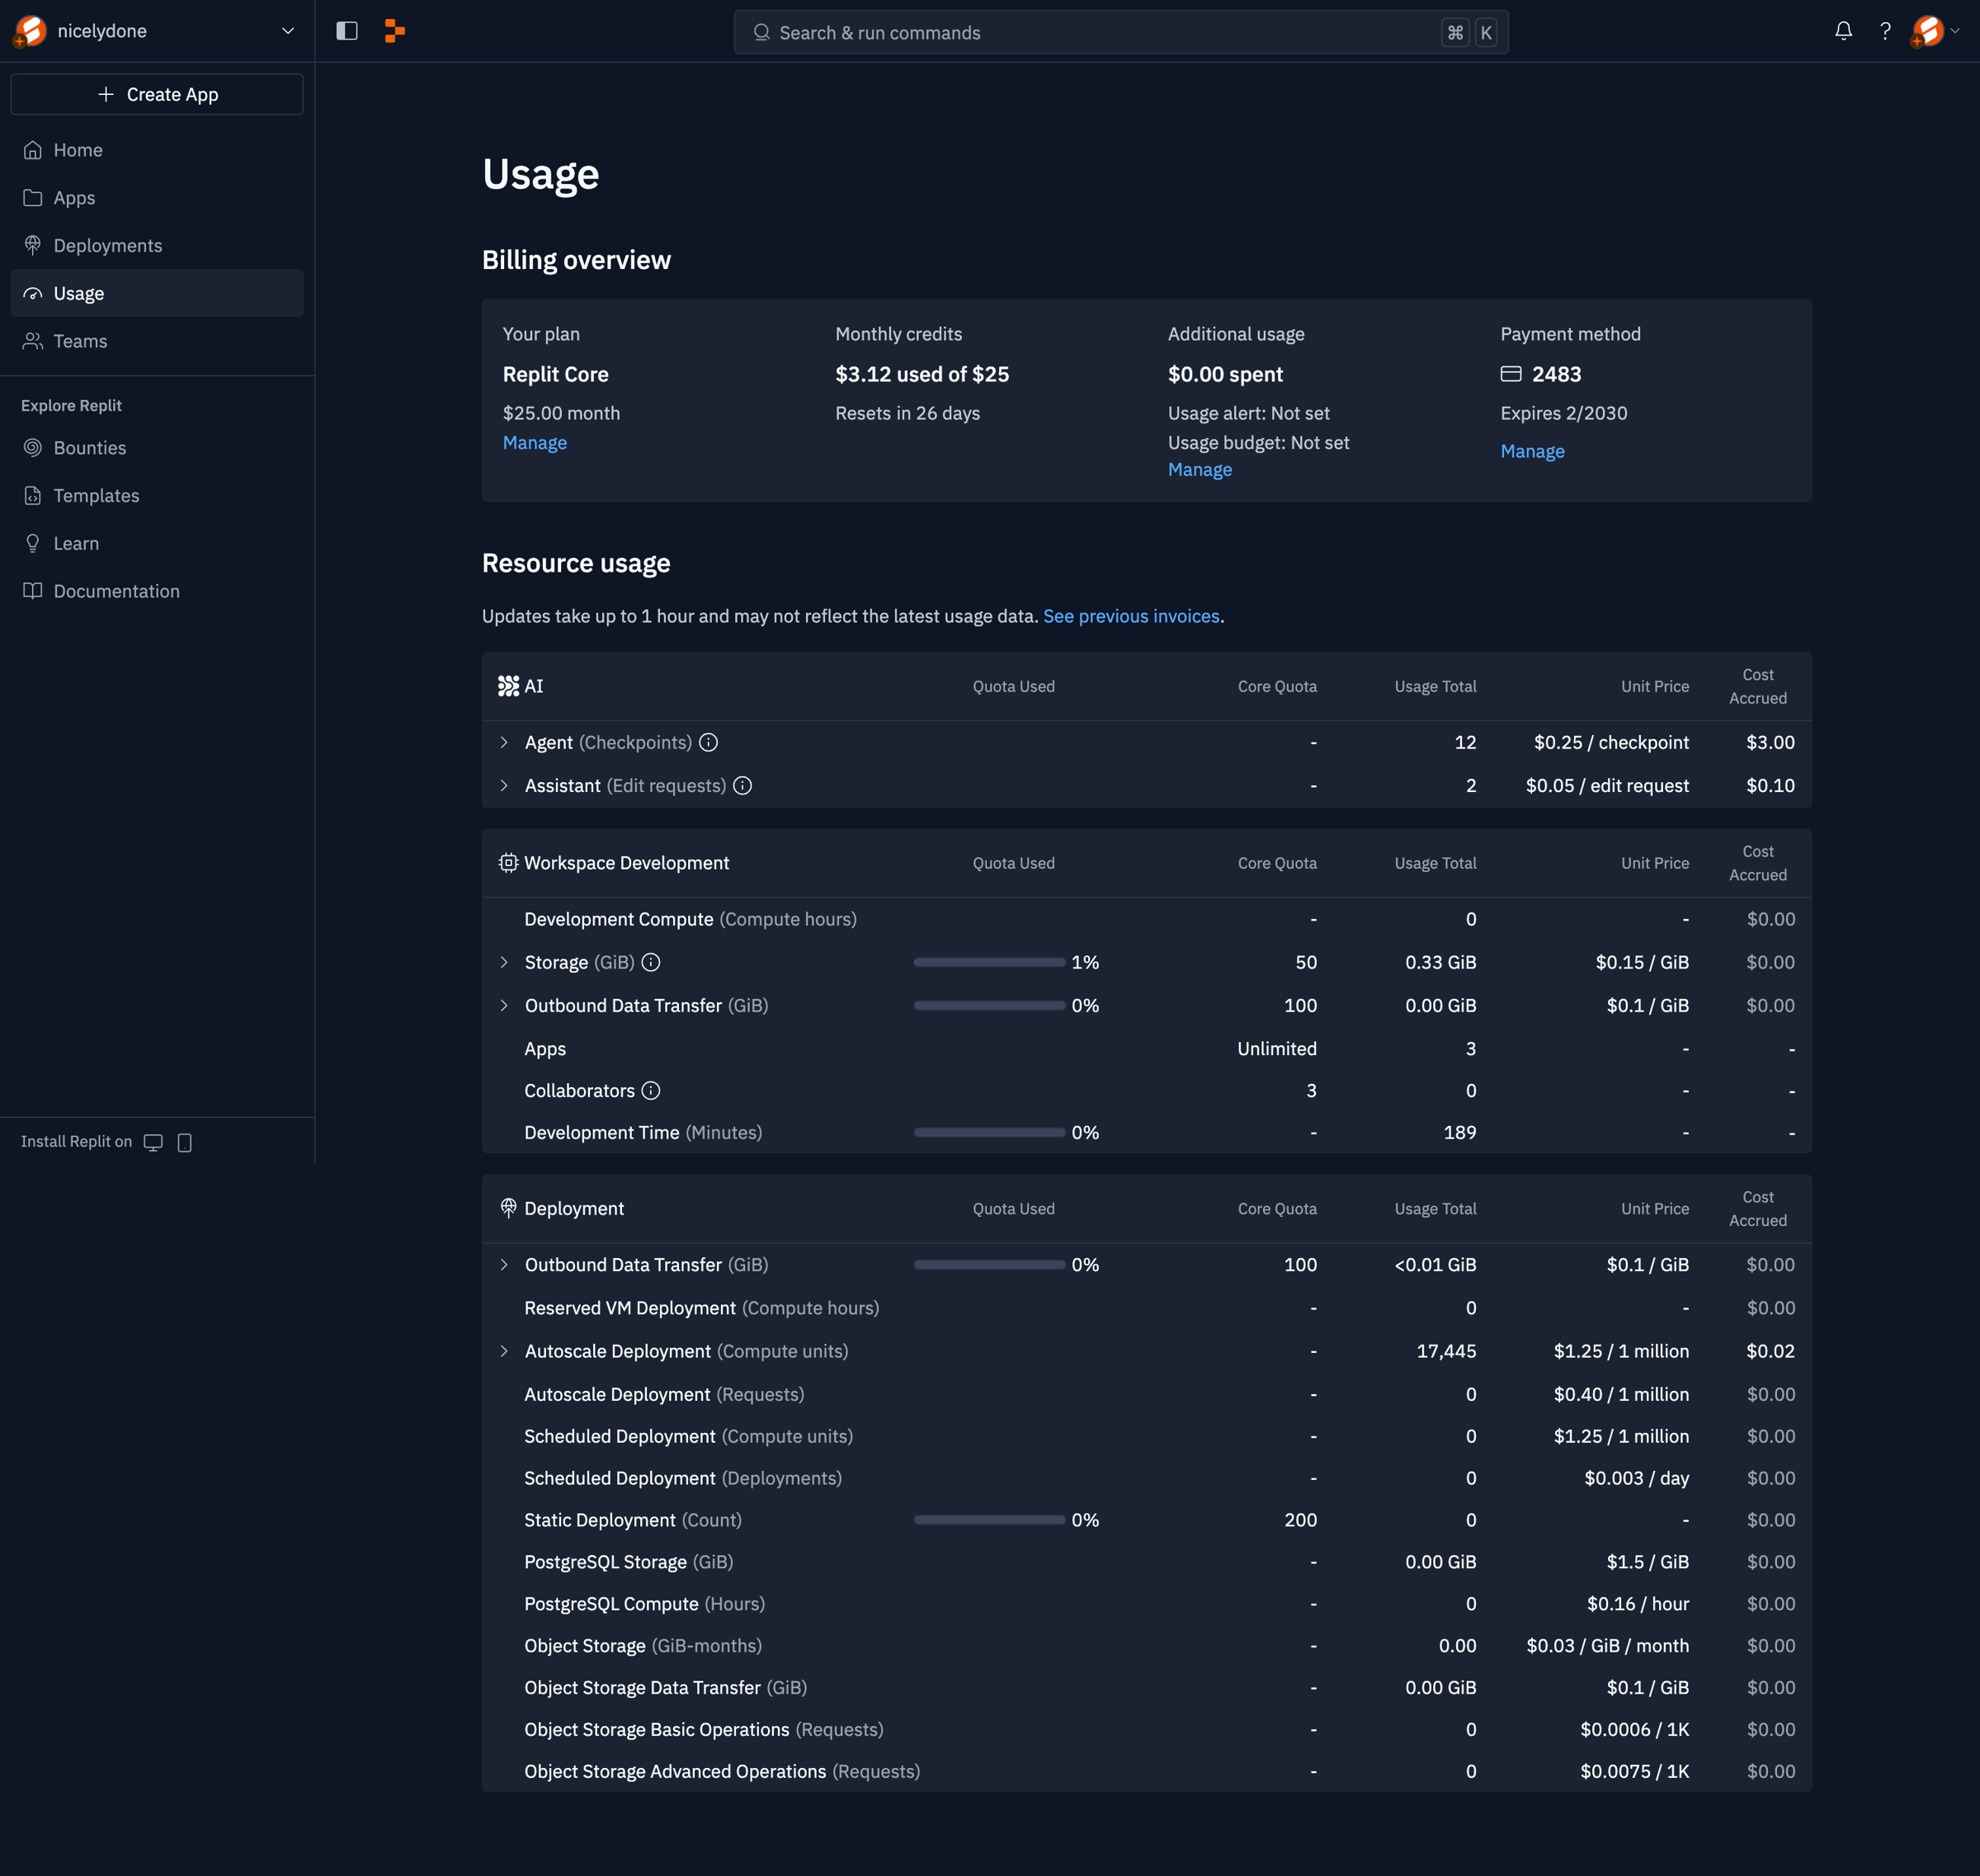Open Bounties in the sidebar
Screen dimensions: 1980x1876
point(157,448)
